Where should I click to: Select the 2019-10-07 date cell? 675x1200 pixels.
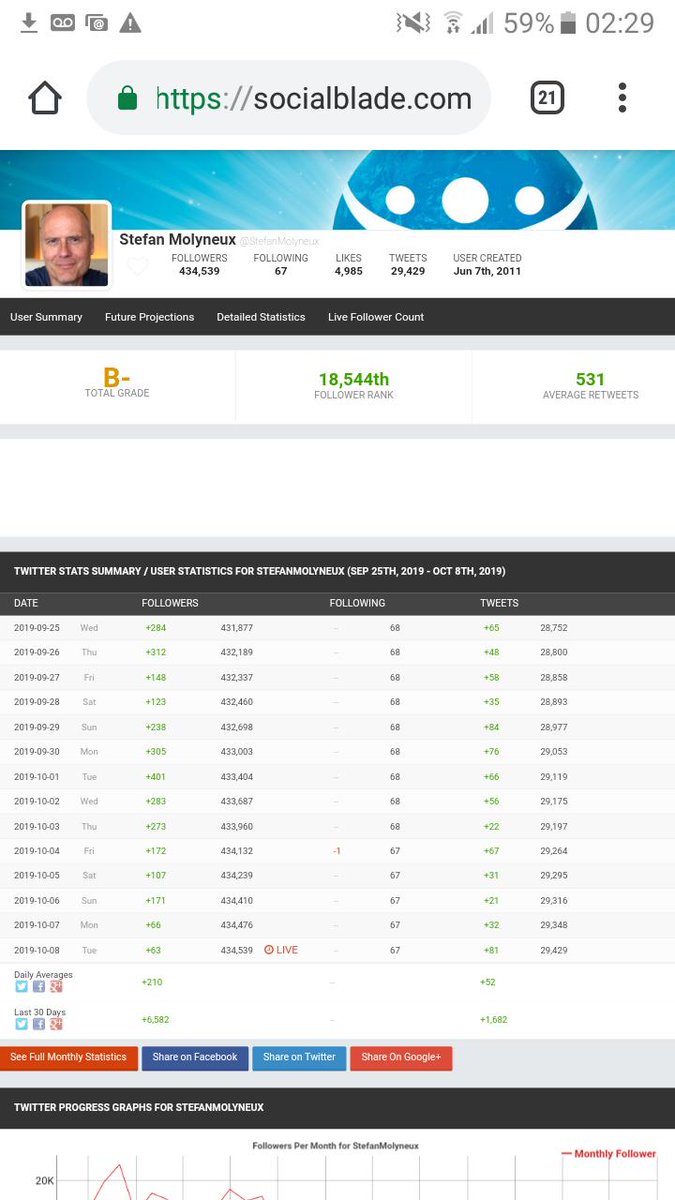pos(37,925)
